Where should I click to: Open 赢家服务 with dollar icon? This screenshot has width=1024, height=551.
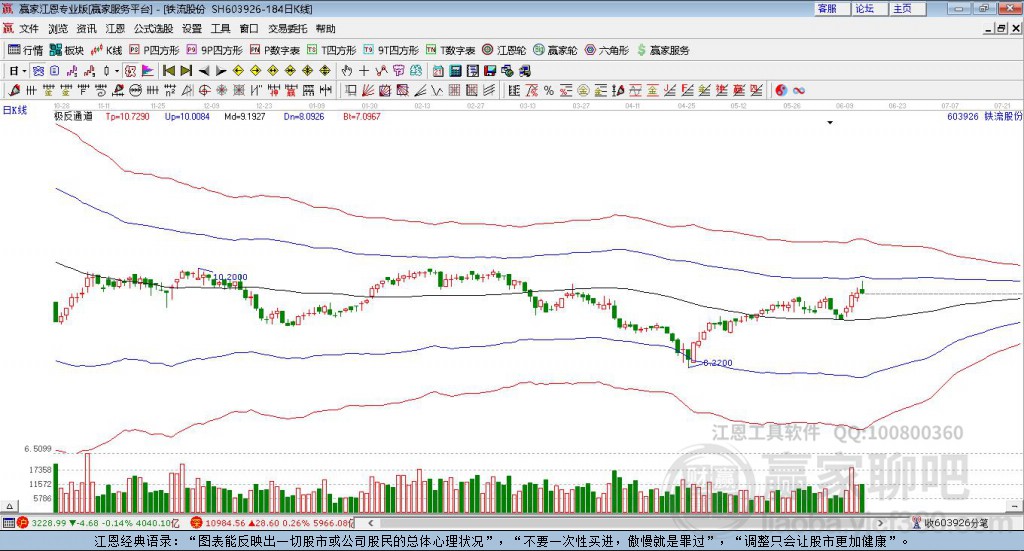[663, 50]
